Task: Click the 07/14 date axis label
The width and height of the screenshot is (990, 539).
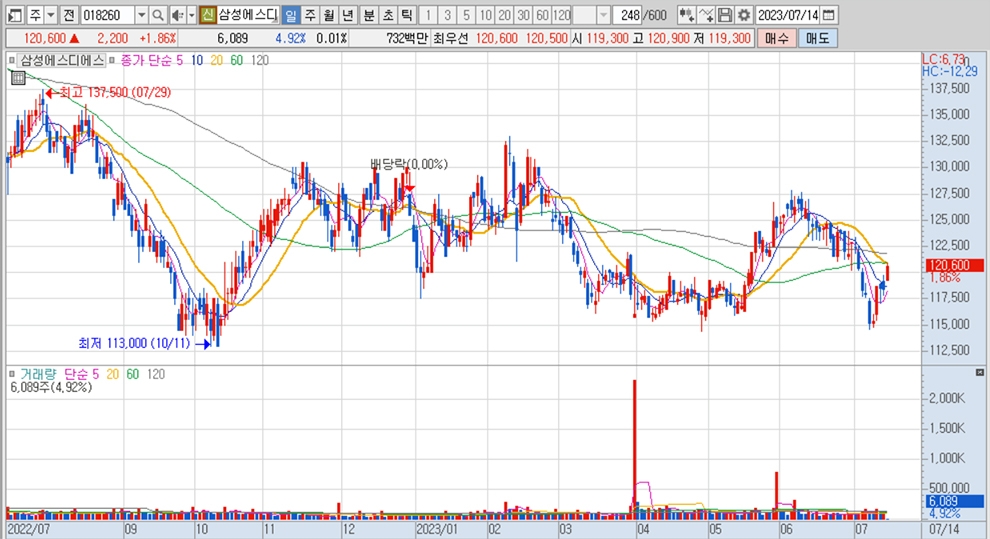Action: coord(945,529)
